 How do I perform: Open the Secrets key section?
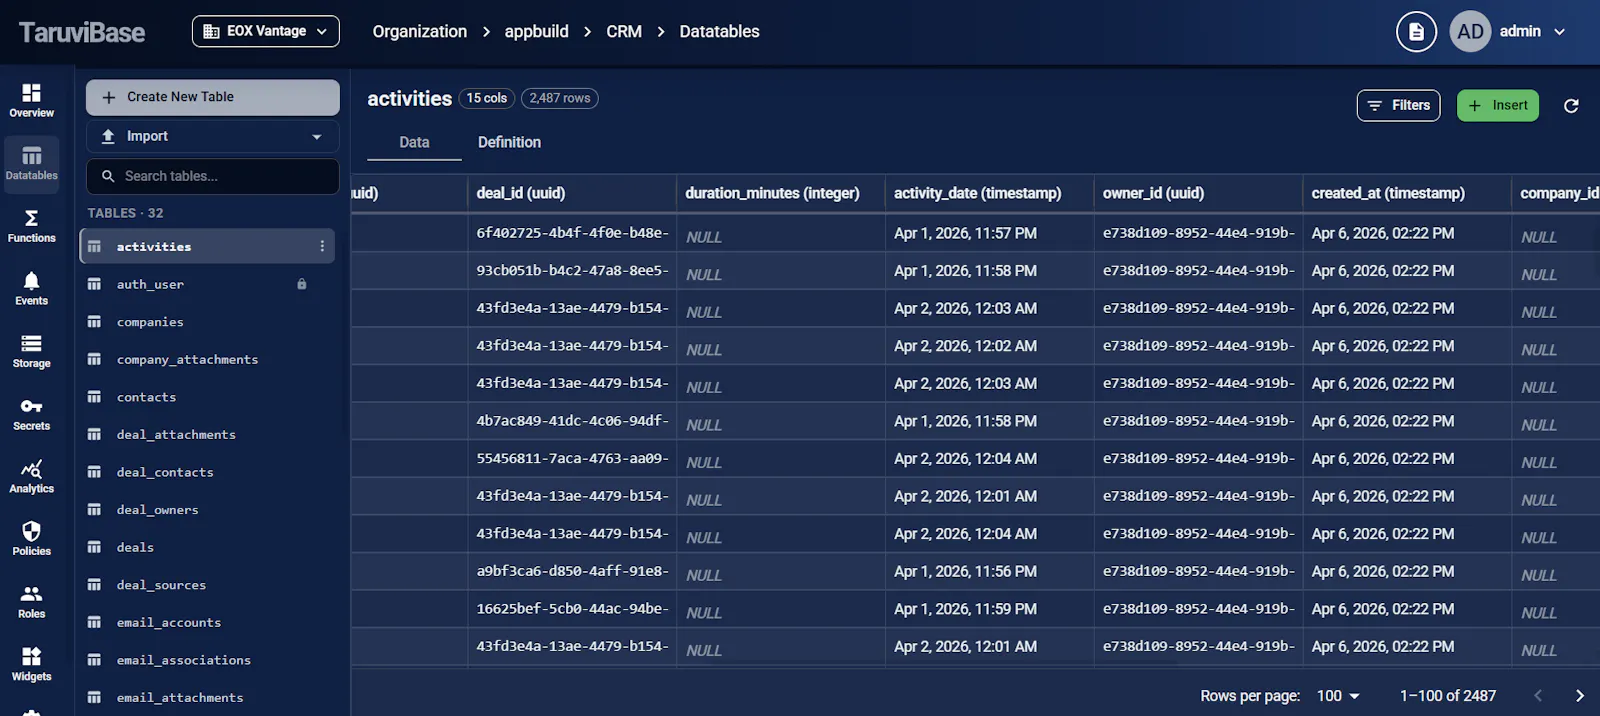(x=32, y=414)
